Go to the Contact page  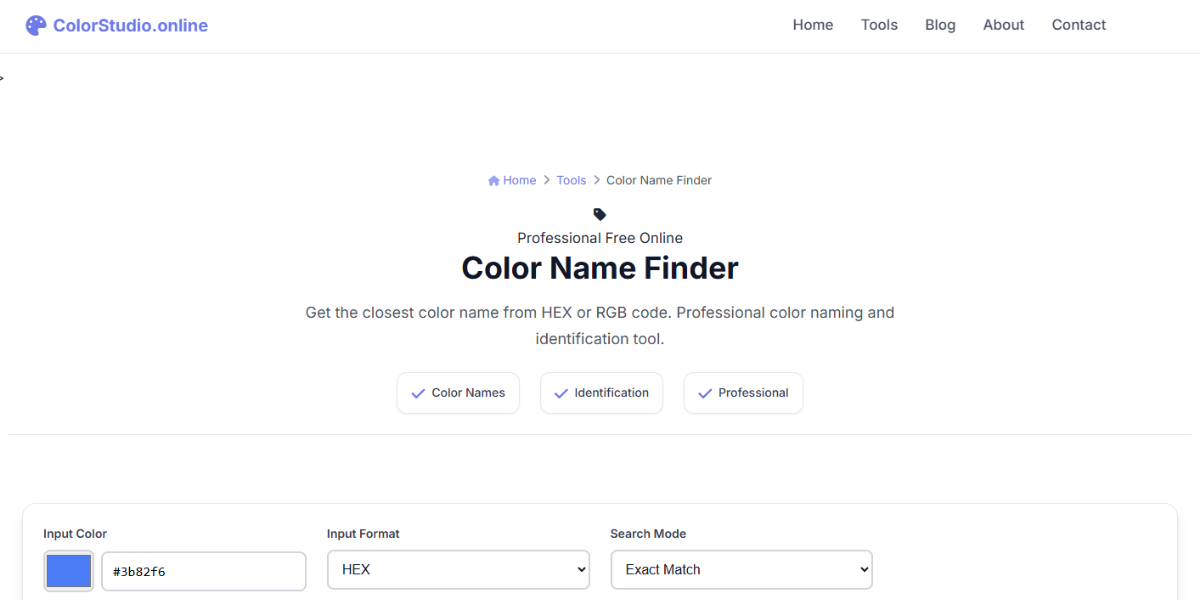point(1078,24)
